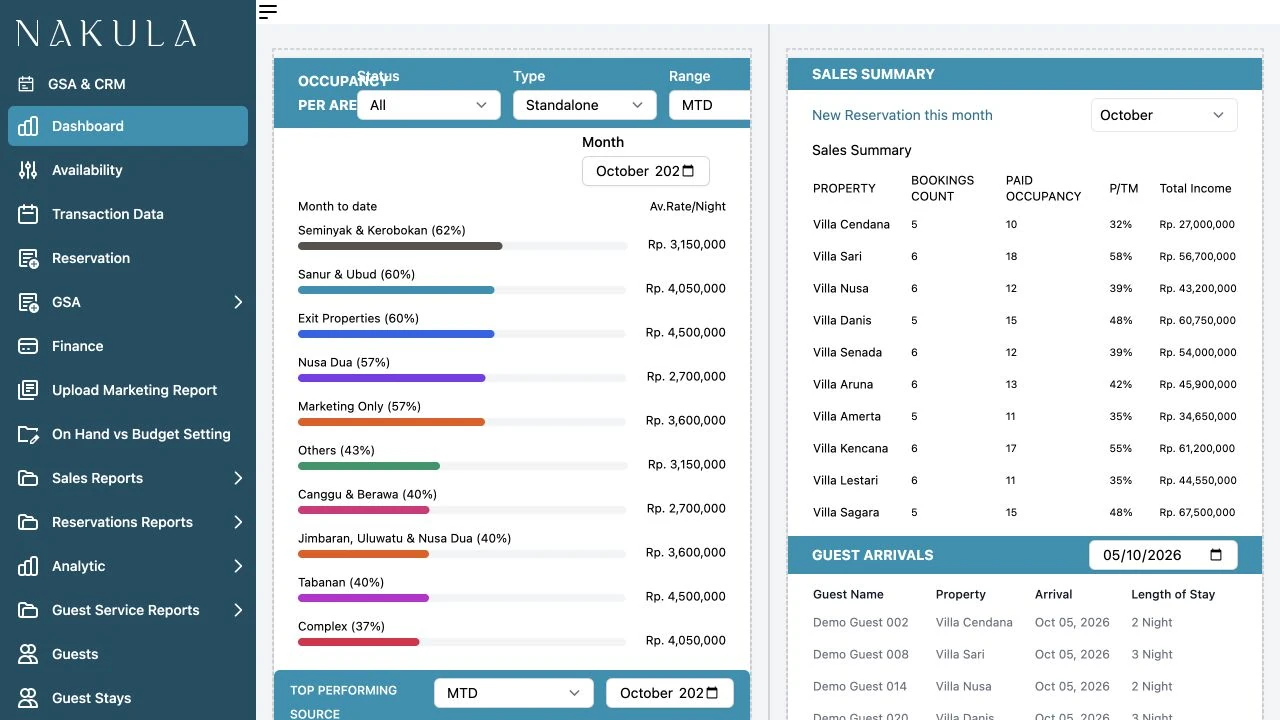This screenshot has height=720, width=1280.
Task: Click the GSA & CRM calendar icon
Action: pyautogui.click(x=28, y=84)
